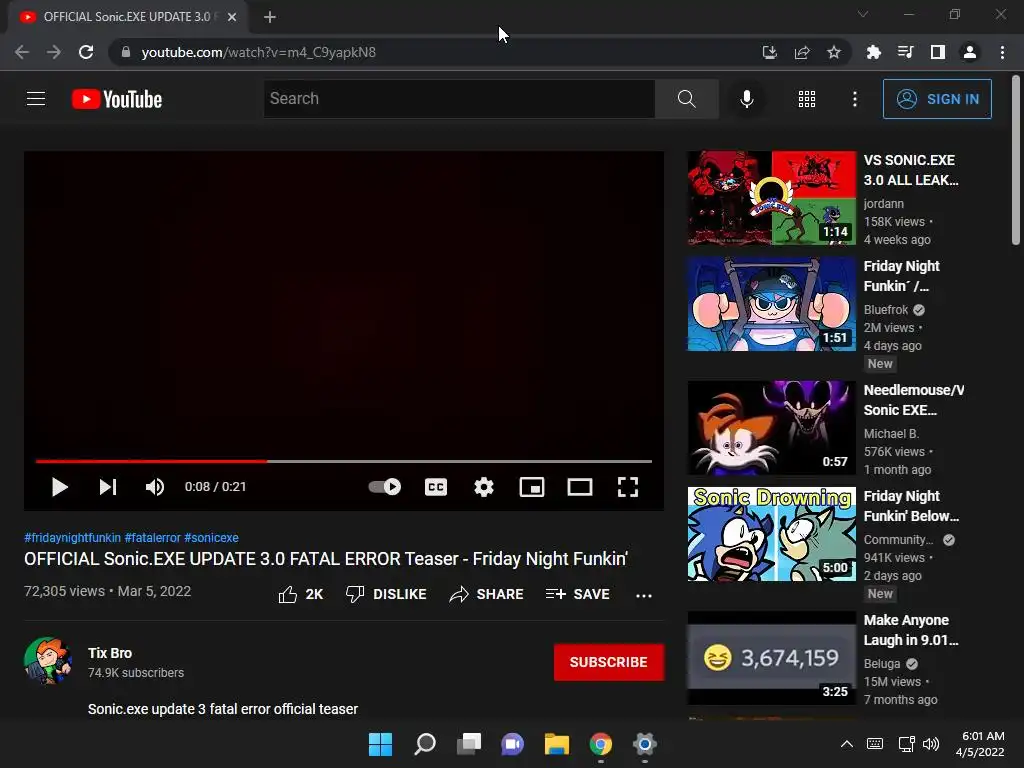This screenshot has height=768, width=1024.
Task: Open the #sonicexe hashtag
Action: (x=211, y=537)
